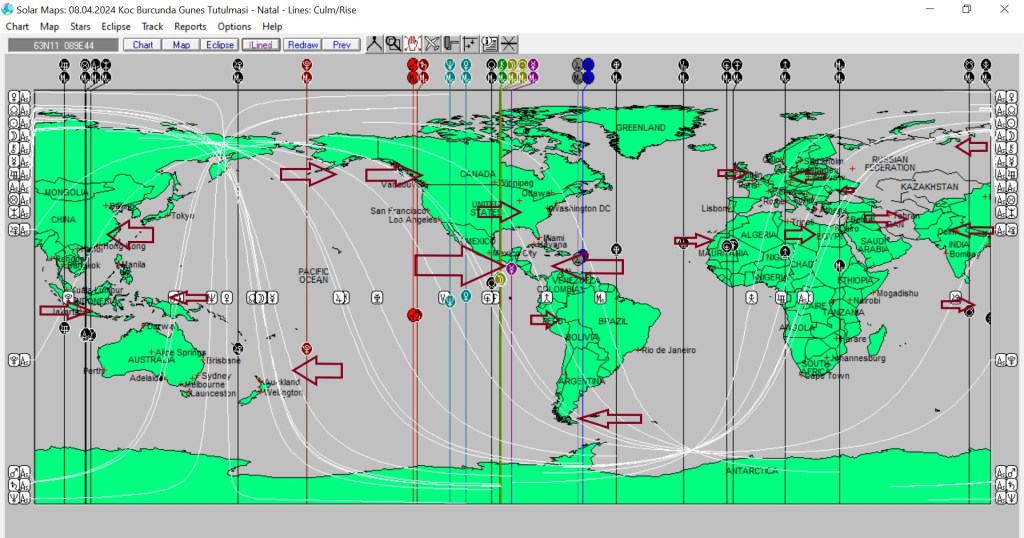Select the compass dividers tool icon
1024x538 pixels.
[374, 44]
